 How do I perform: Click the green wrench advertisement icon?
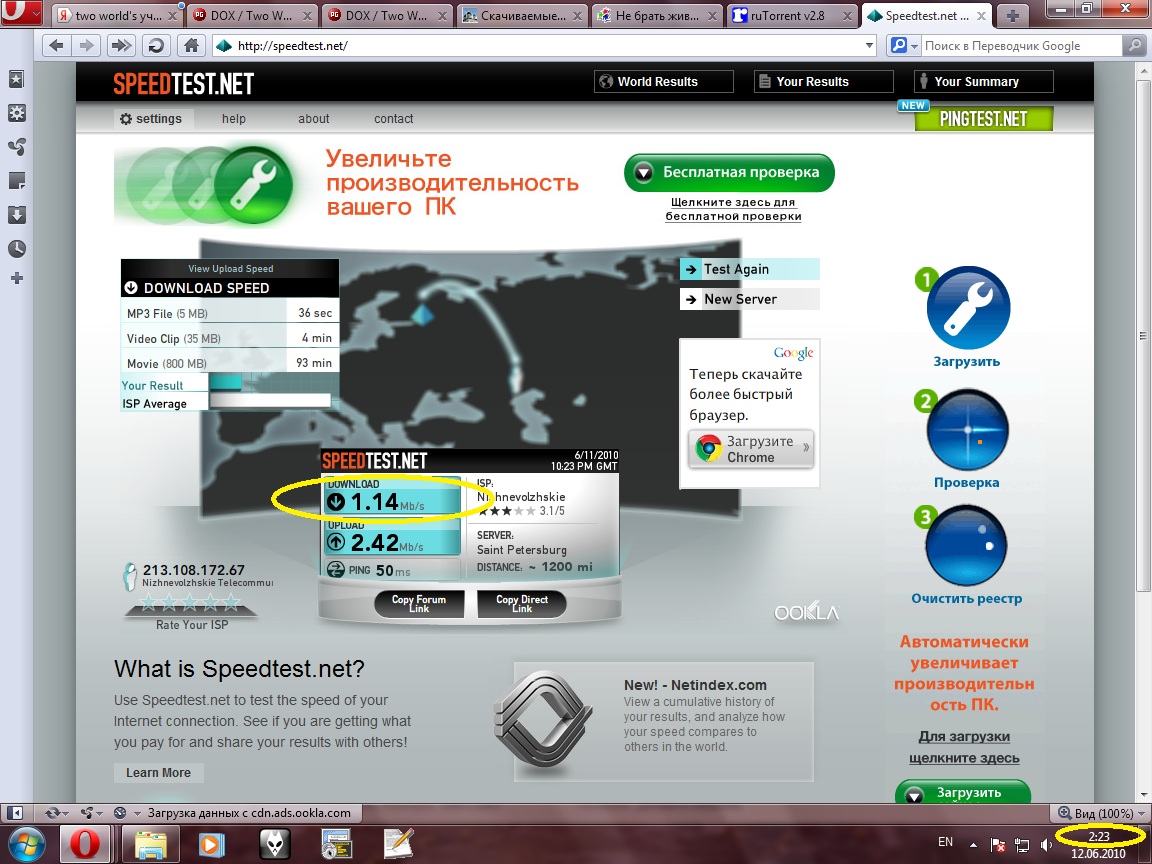click(253, 184)
